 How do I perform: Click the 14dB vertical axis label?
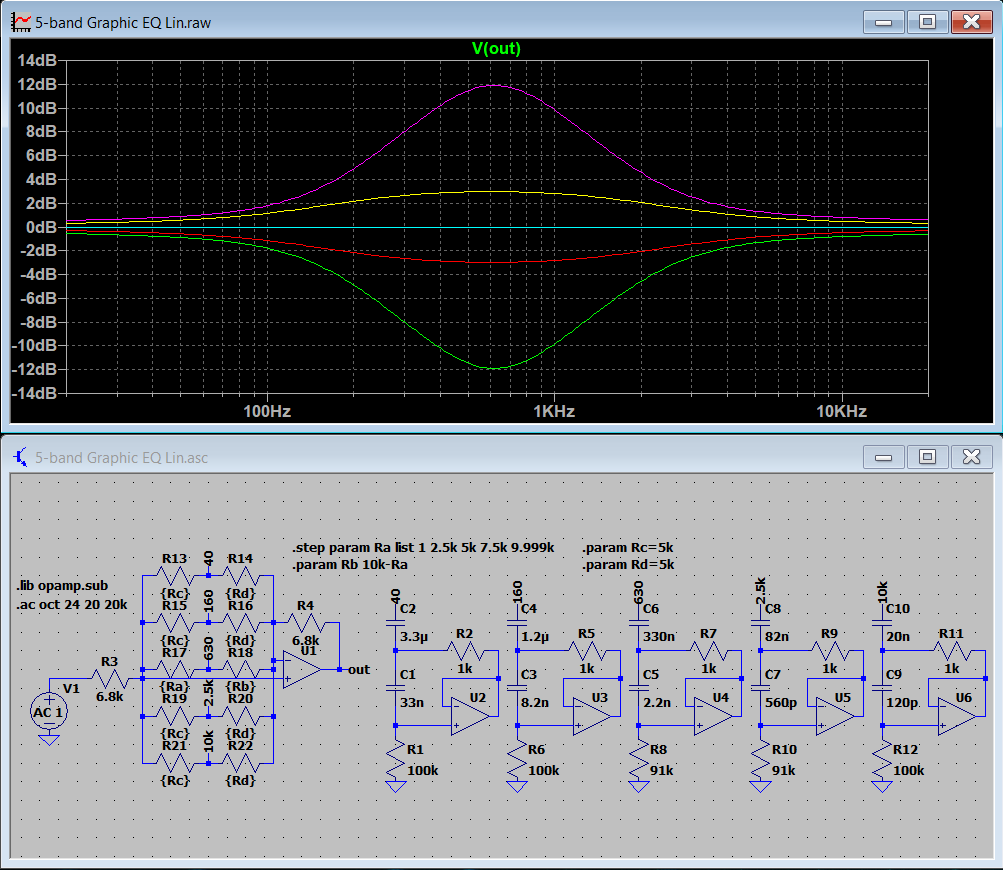(x=37, y=60)
